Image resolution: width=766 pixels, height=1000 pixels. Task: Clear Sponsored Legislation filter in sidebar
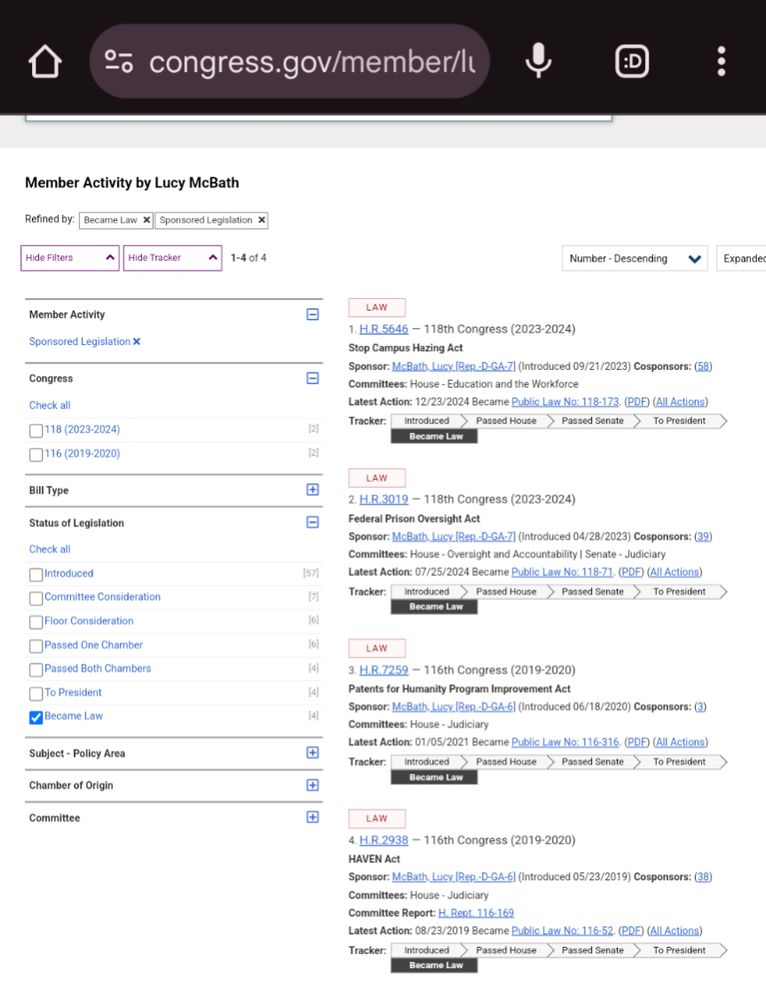(136, 342)
